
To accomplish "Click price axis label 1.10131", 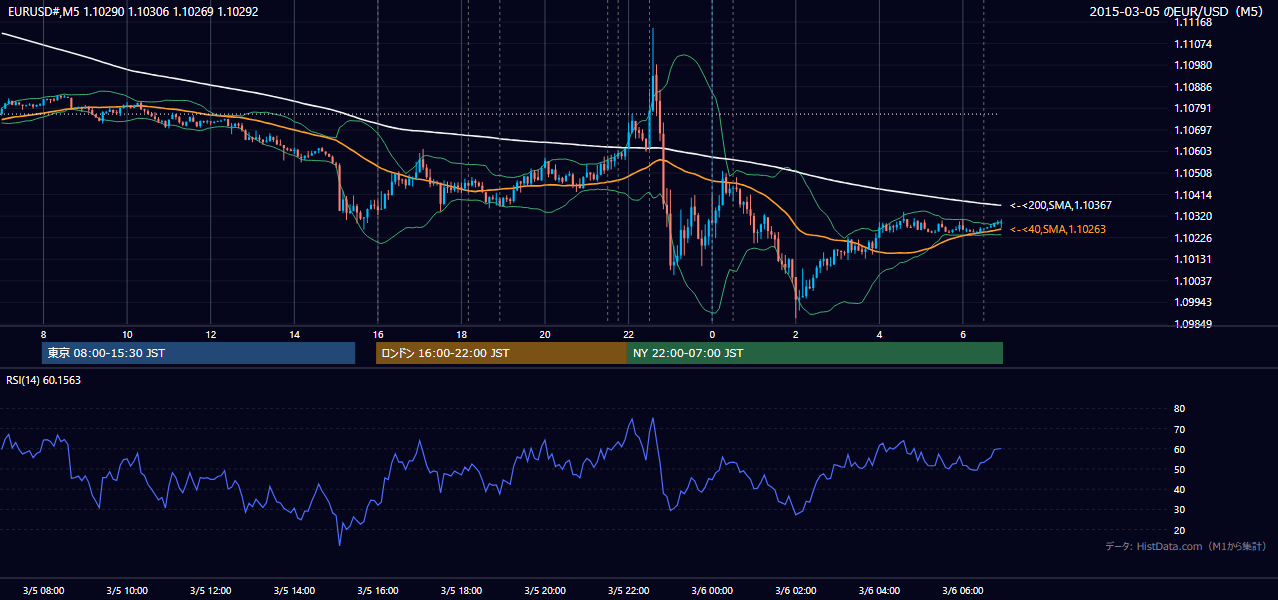I will [x=1194, y=259].
